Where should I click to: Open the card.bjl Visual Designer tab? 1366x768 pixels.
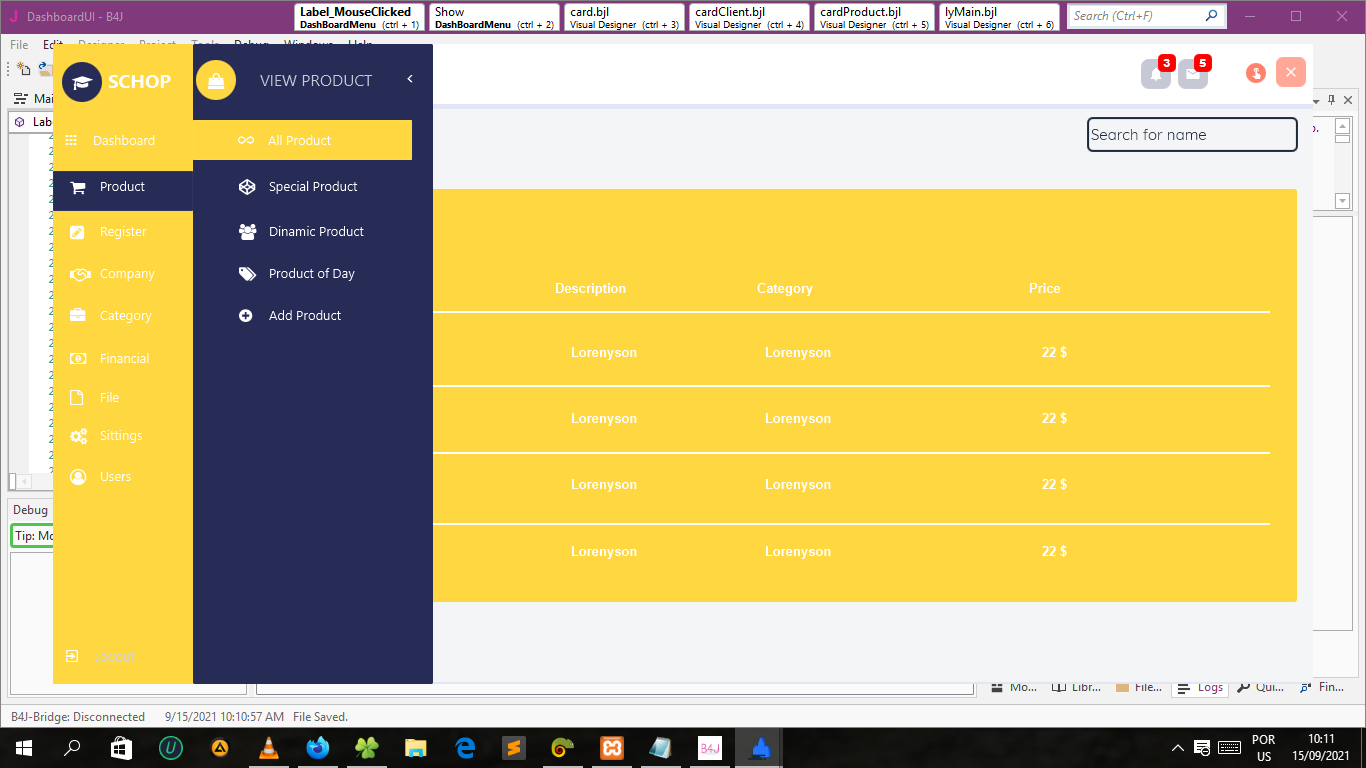pos(624,18)
